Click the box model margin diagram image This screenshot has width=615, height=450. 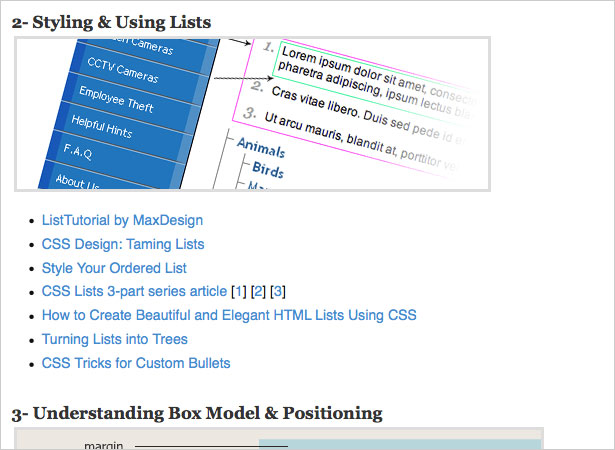pyautogui.click(x=279, y=439)
